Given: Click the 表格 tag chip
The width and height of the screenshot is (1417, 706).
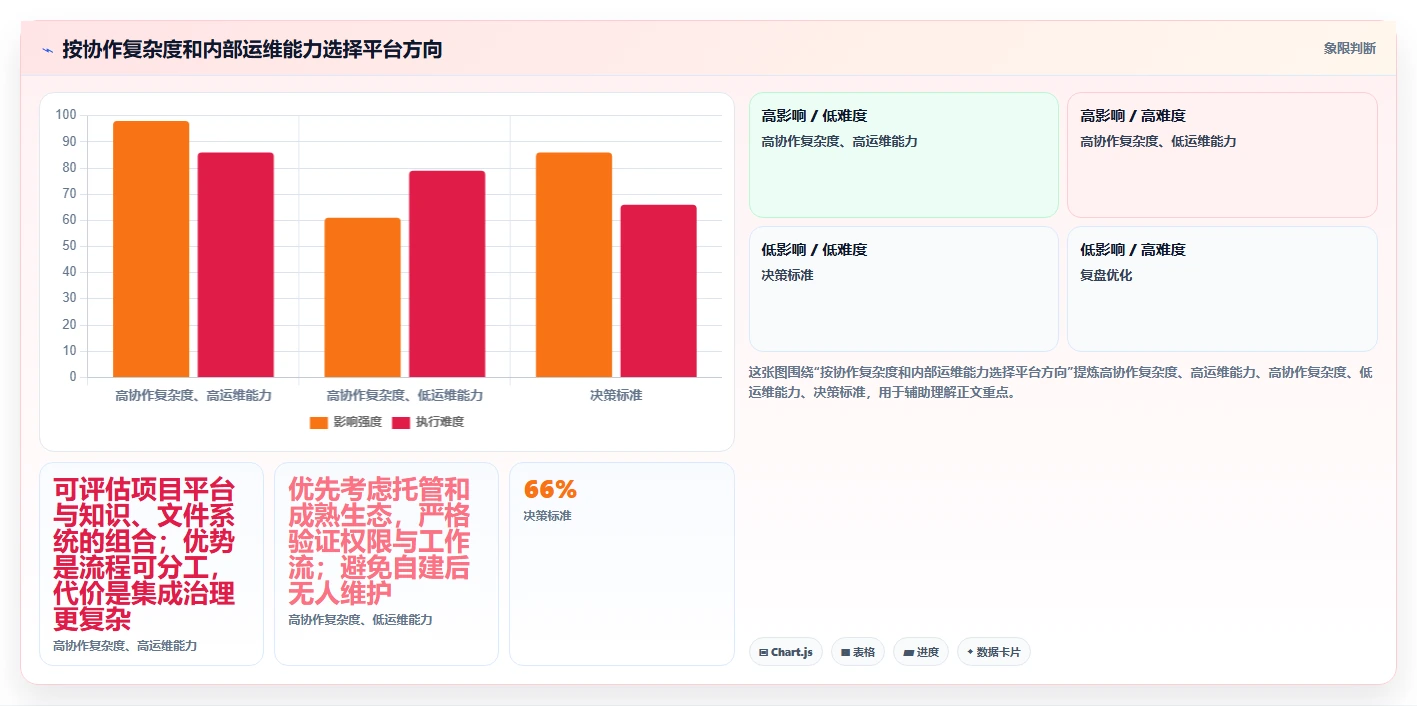Looking at the screenshot, I should [x=858, y=652].
